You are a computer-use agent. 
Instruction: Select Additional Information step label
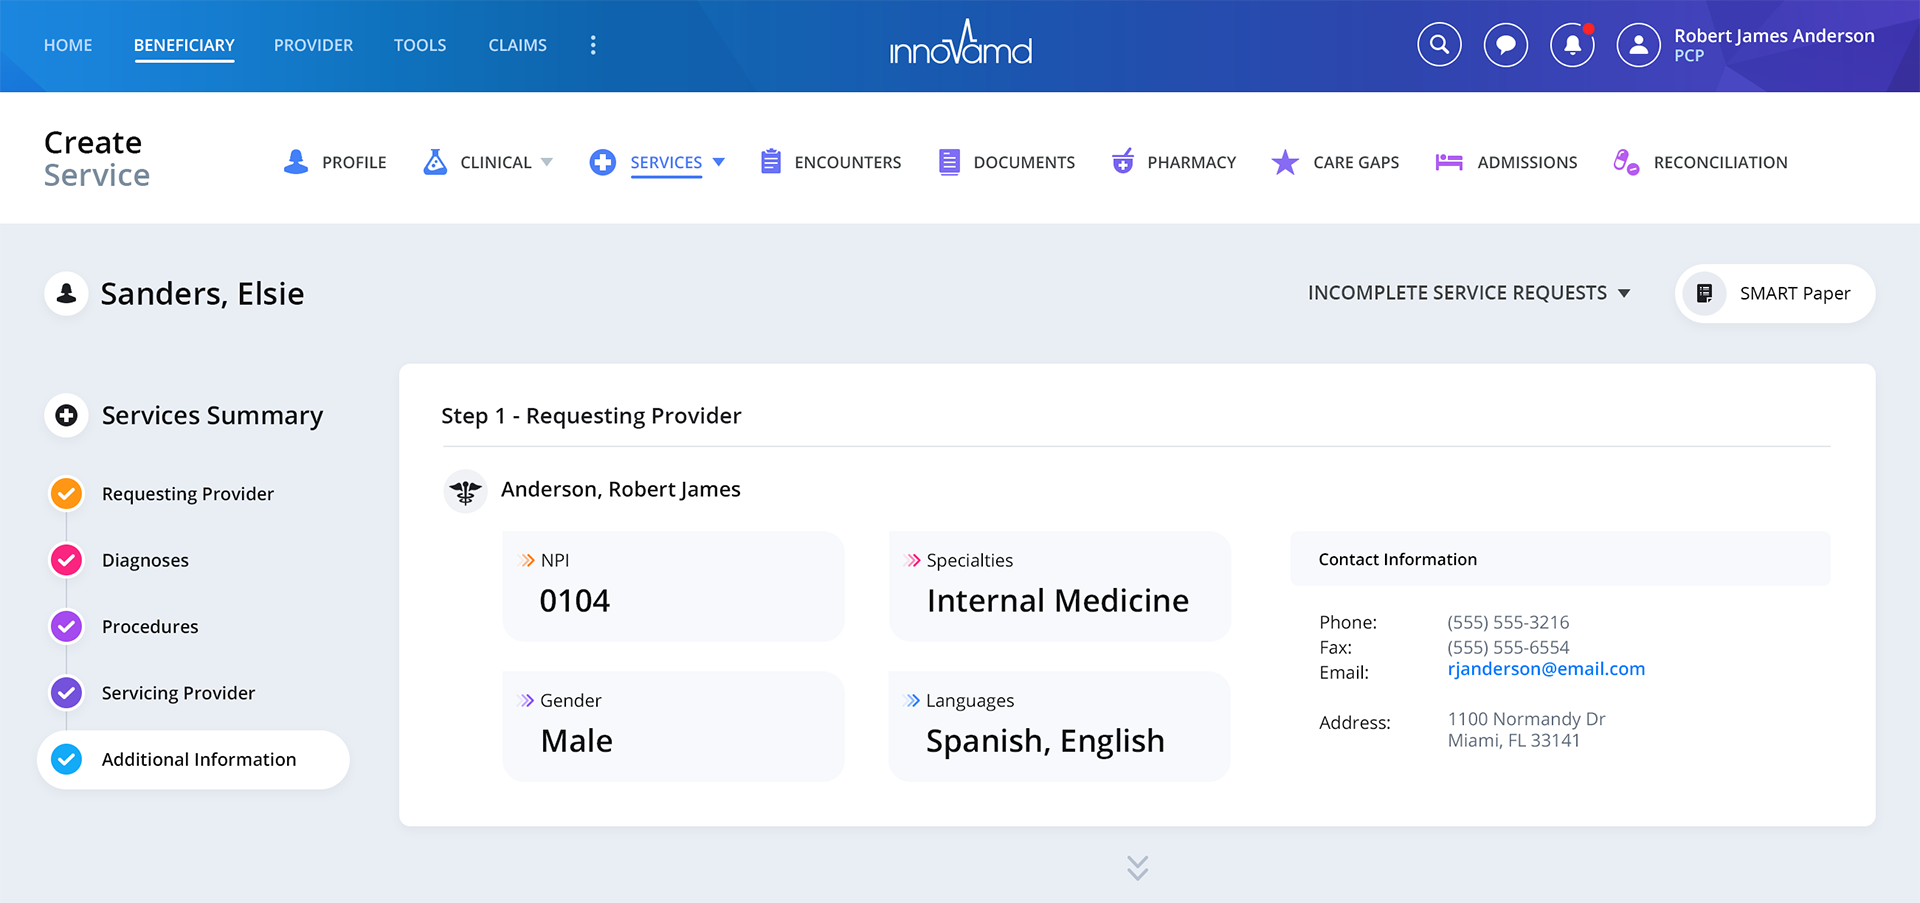tap(199, 760)
